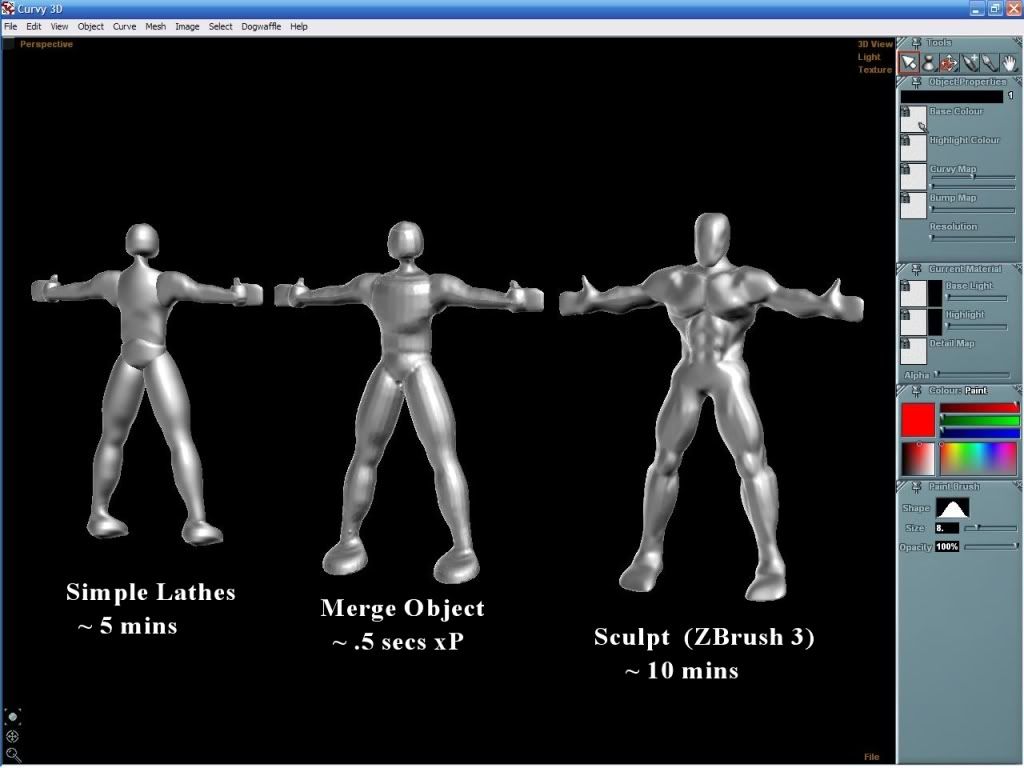Choose the red move/transform tool
Screen dimensions: 1024x768
[949, 63]
